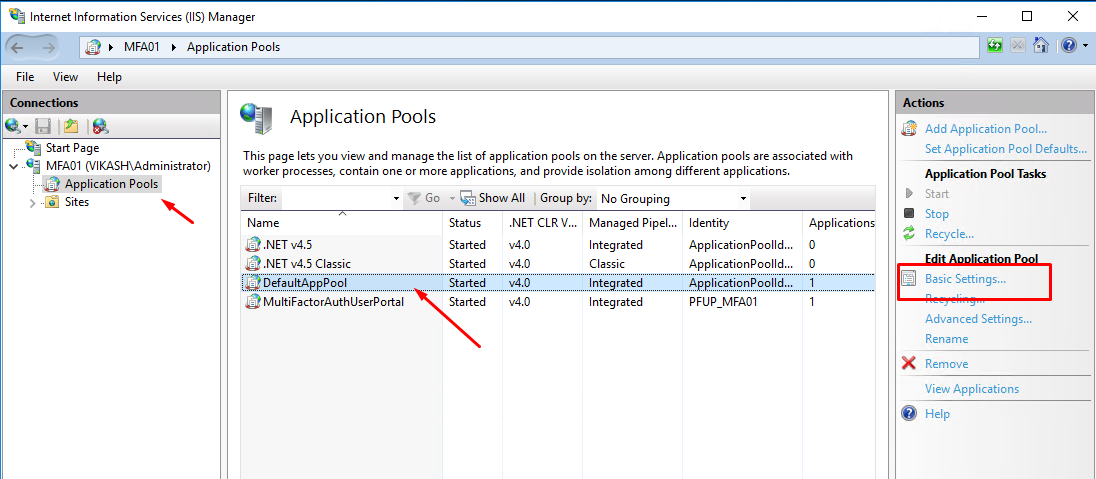Open the breadcrumb arrow before Application Pools
Screen dimensions: 1096x479
[x=173, y=48]
